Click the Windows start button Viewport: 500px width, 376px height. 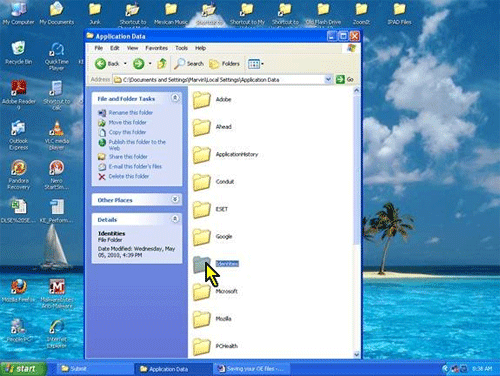23,369
